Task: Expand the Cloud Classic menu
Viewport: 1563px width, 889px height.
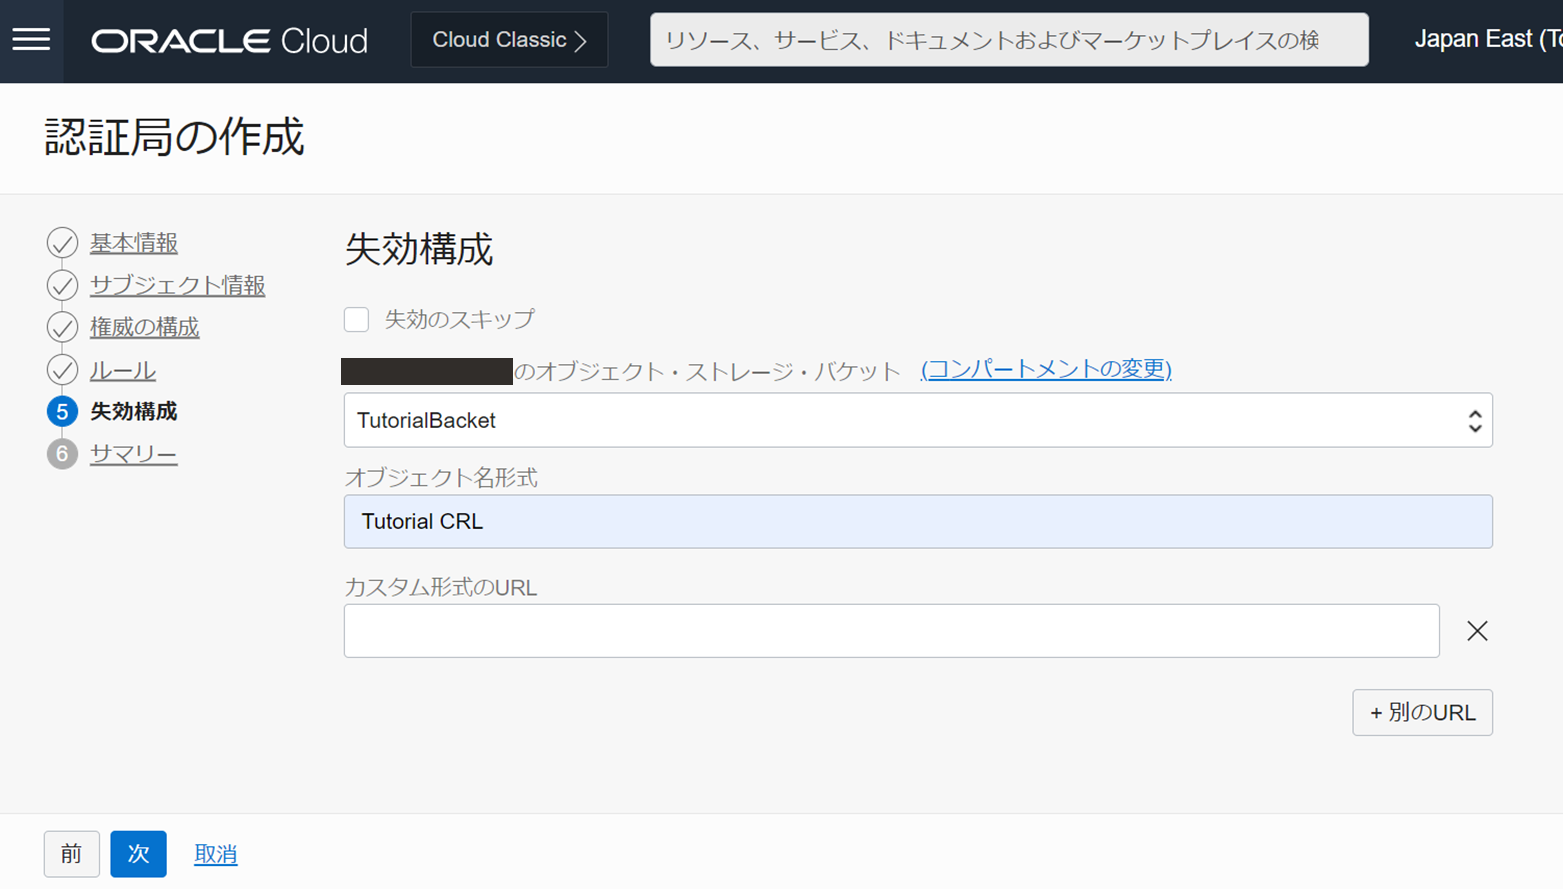Action: 509,40
